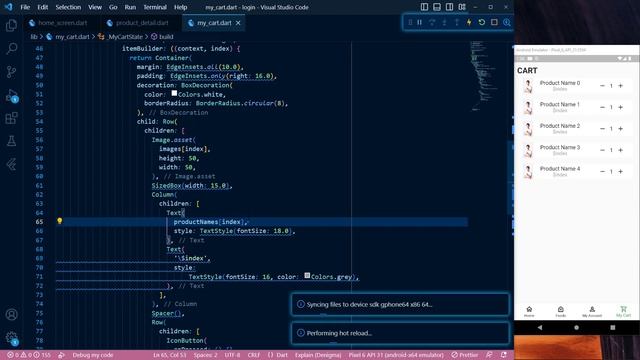Decrease quantity of Product Name 3
640x360 pixels.
(602, 150)
